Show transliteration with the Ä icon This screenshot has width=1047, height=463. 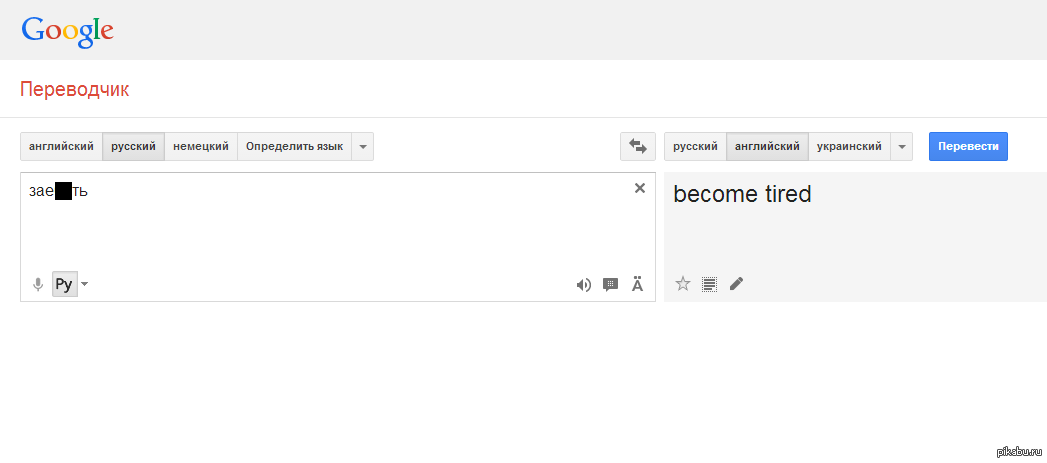[637, 284]
